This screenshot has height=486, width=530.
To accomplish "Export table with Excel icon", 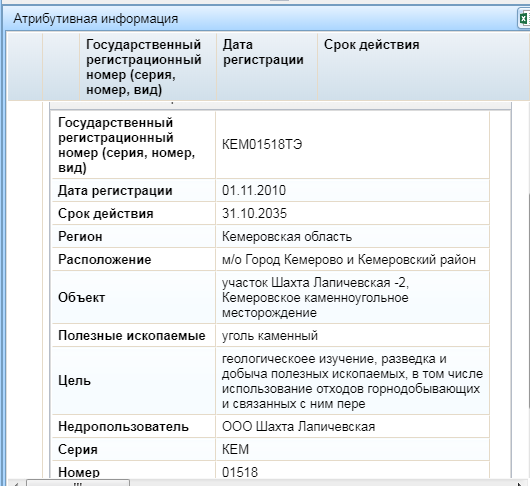I will point(524,19).
